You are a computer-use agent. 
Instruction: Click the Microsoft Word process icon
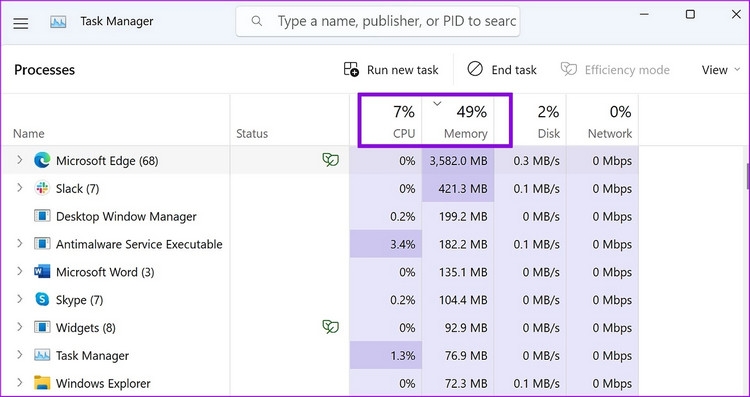pos(42,272)
